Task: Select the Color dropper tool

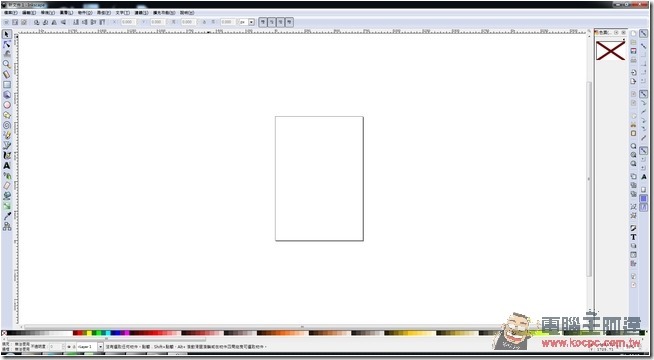Action: click(7, 216)
